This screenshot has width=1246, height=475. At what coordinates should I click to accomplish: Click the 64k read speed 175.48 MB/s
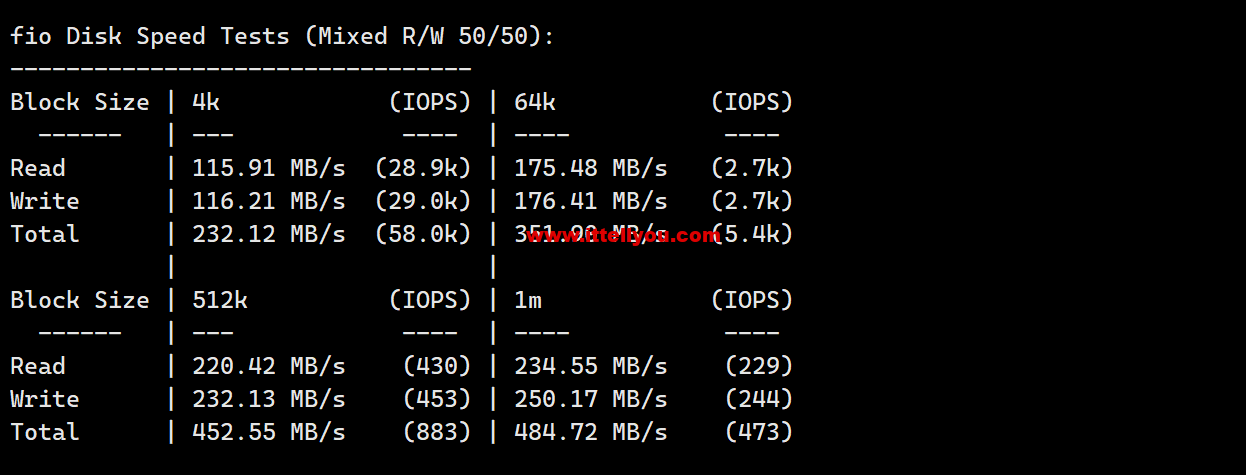pos(591,168)
